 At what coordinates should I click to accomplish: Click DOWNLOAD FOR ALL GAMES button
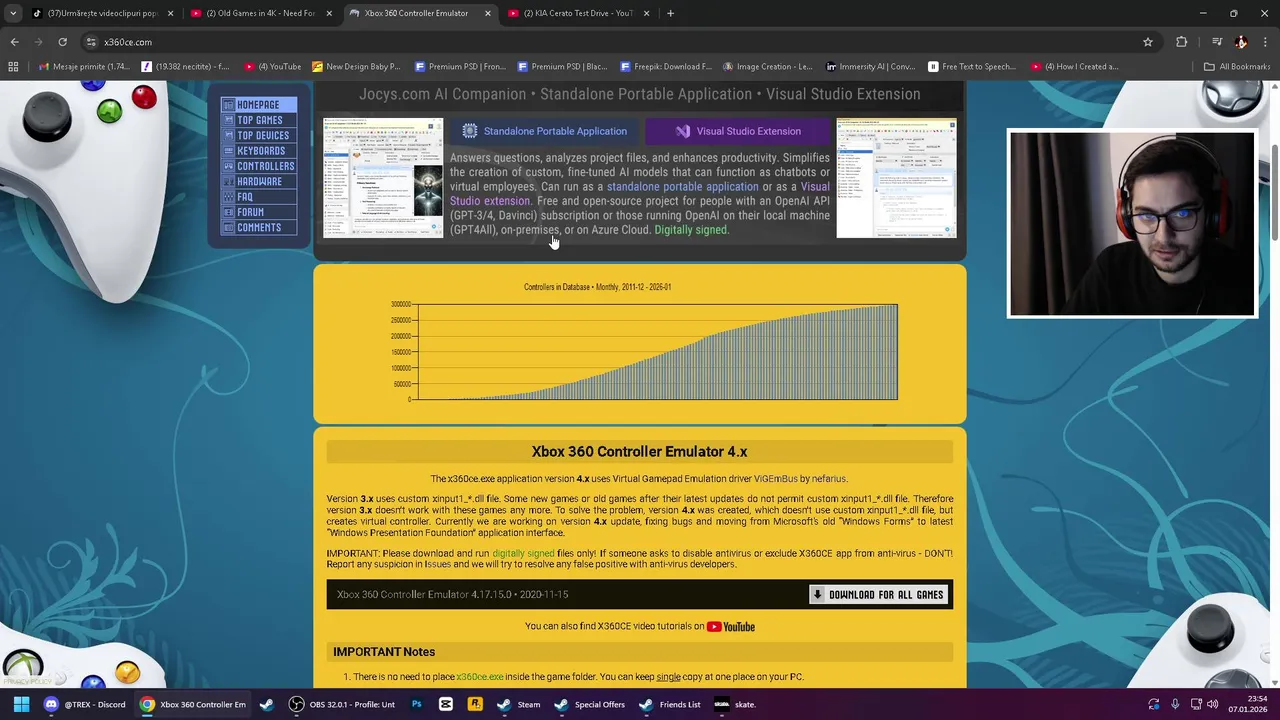point(878,595)
